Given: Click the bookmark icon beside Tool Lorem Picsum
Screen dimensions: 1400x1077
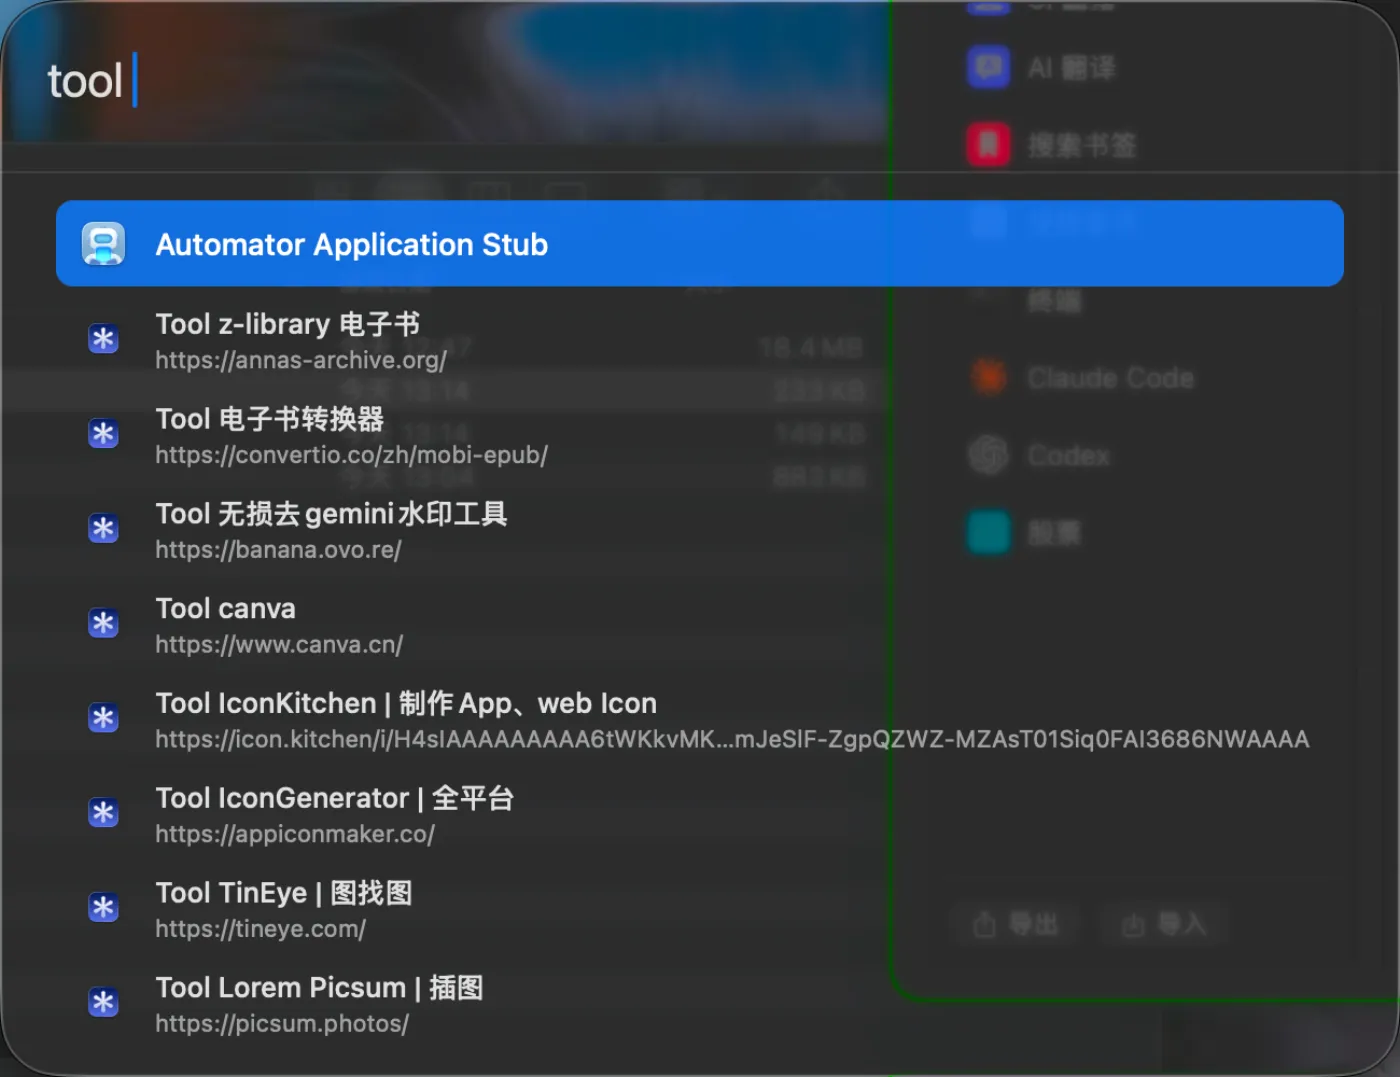Looking at the screenshot, I should (x=103, y=1003).
